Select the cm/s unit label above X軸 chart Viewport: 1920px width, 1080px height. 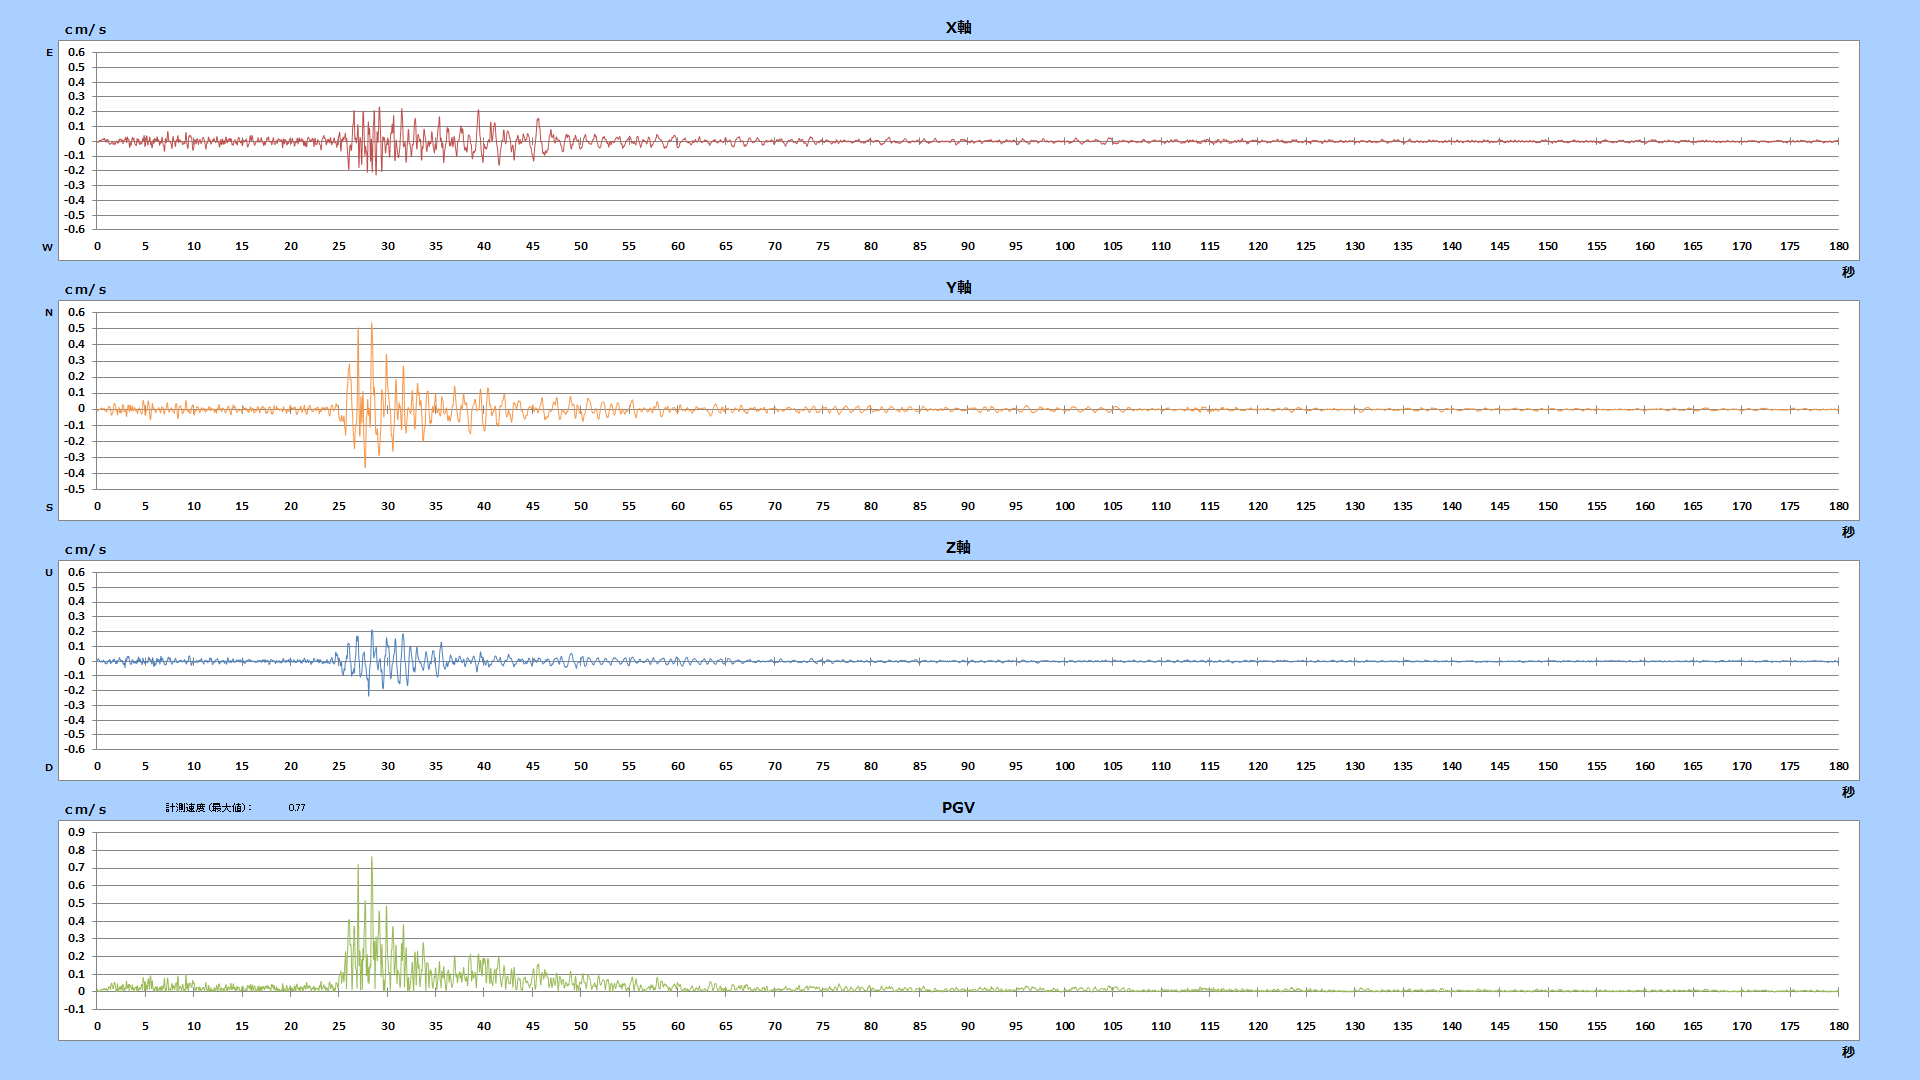tap(86, 30)
